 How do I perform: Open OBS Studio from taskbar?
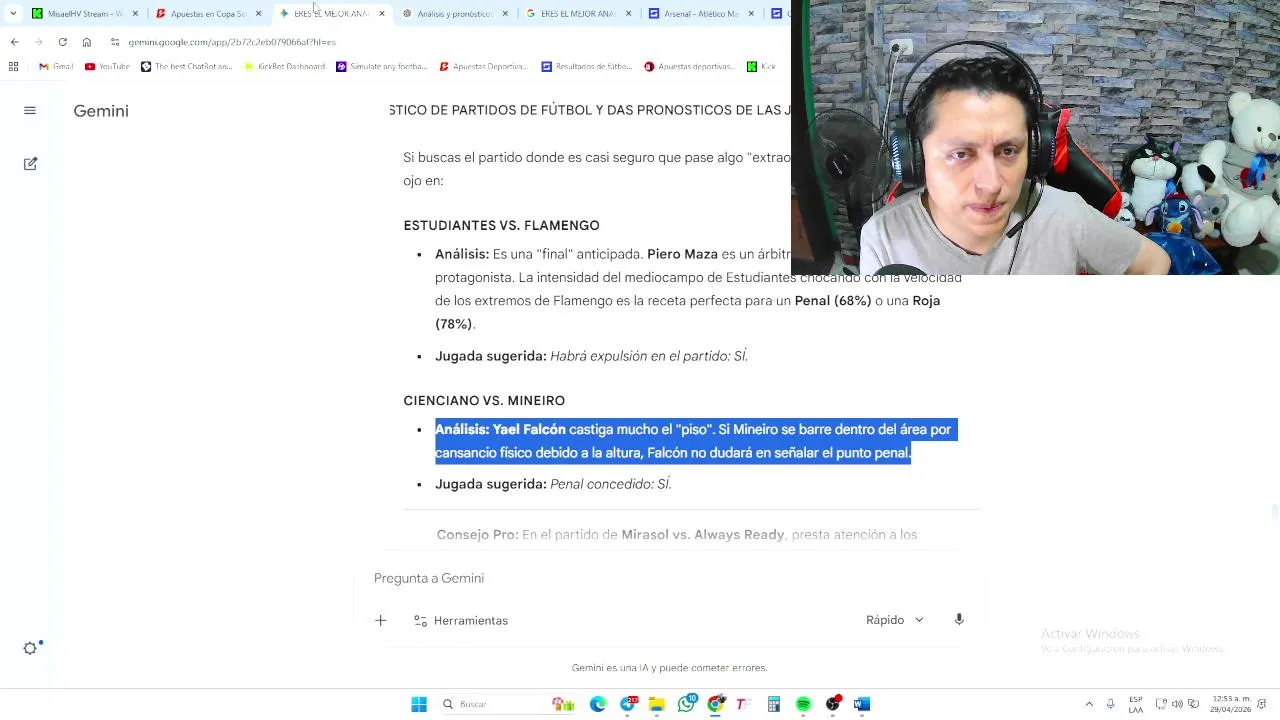(x=833, y=704)
